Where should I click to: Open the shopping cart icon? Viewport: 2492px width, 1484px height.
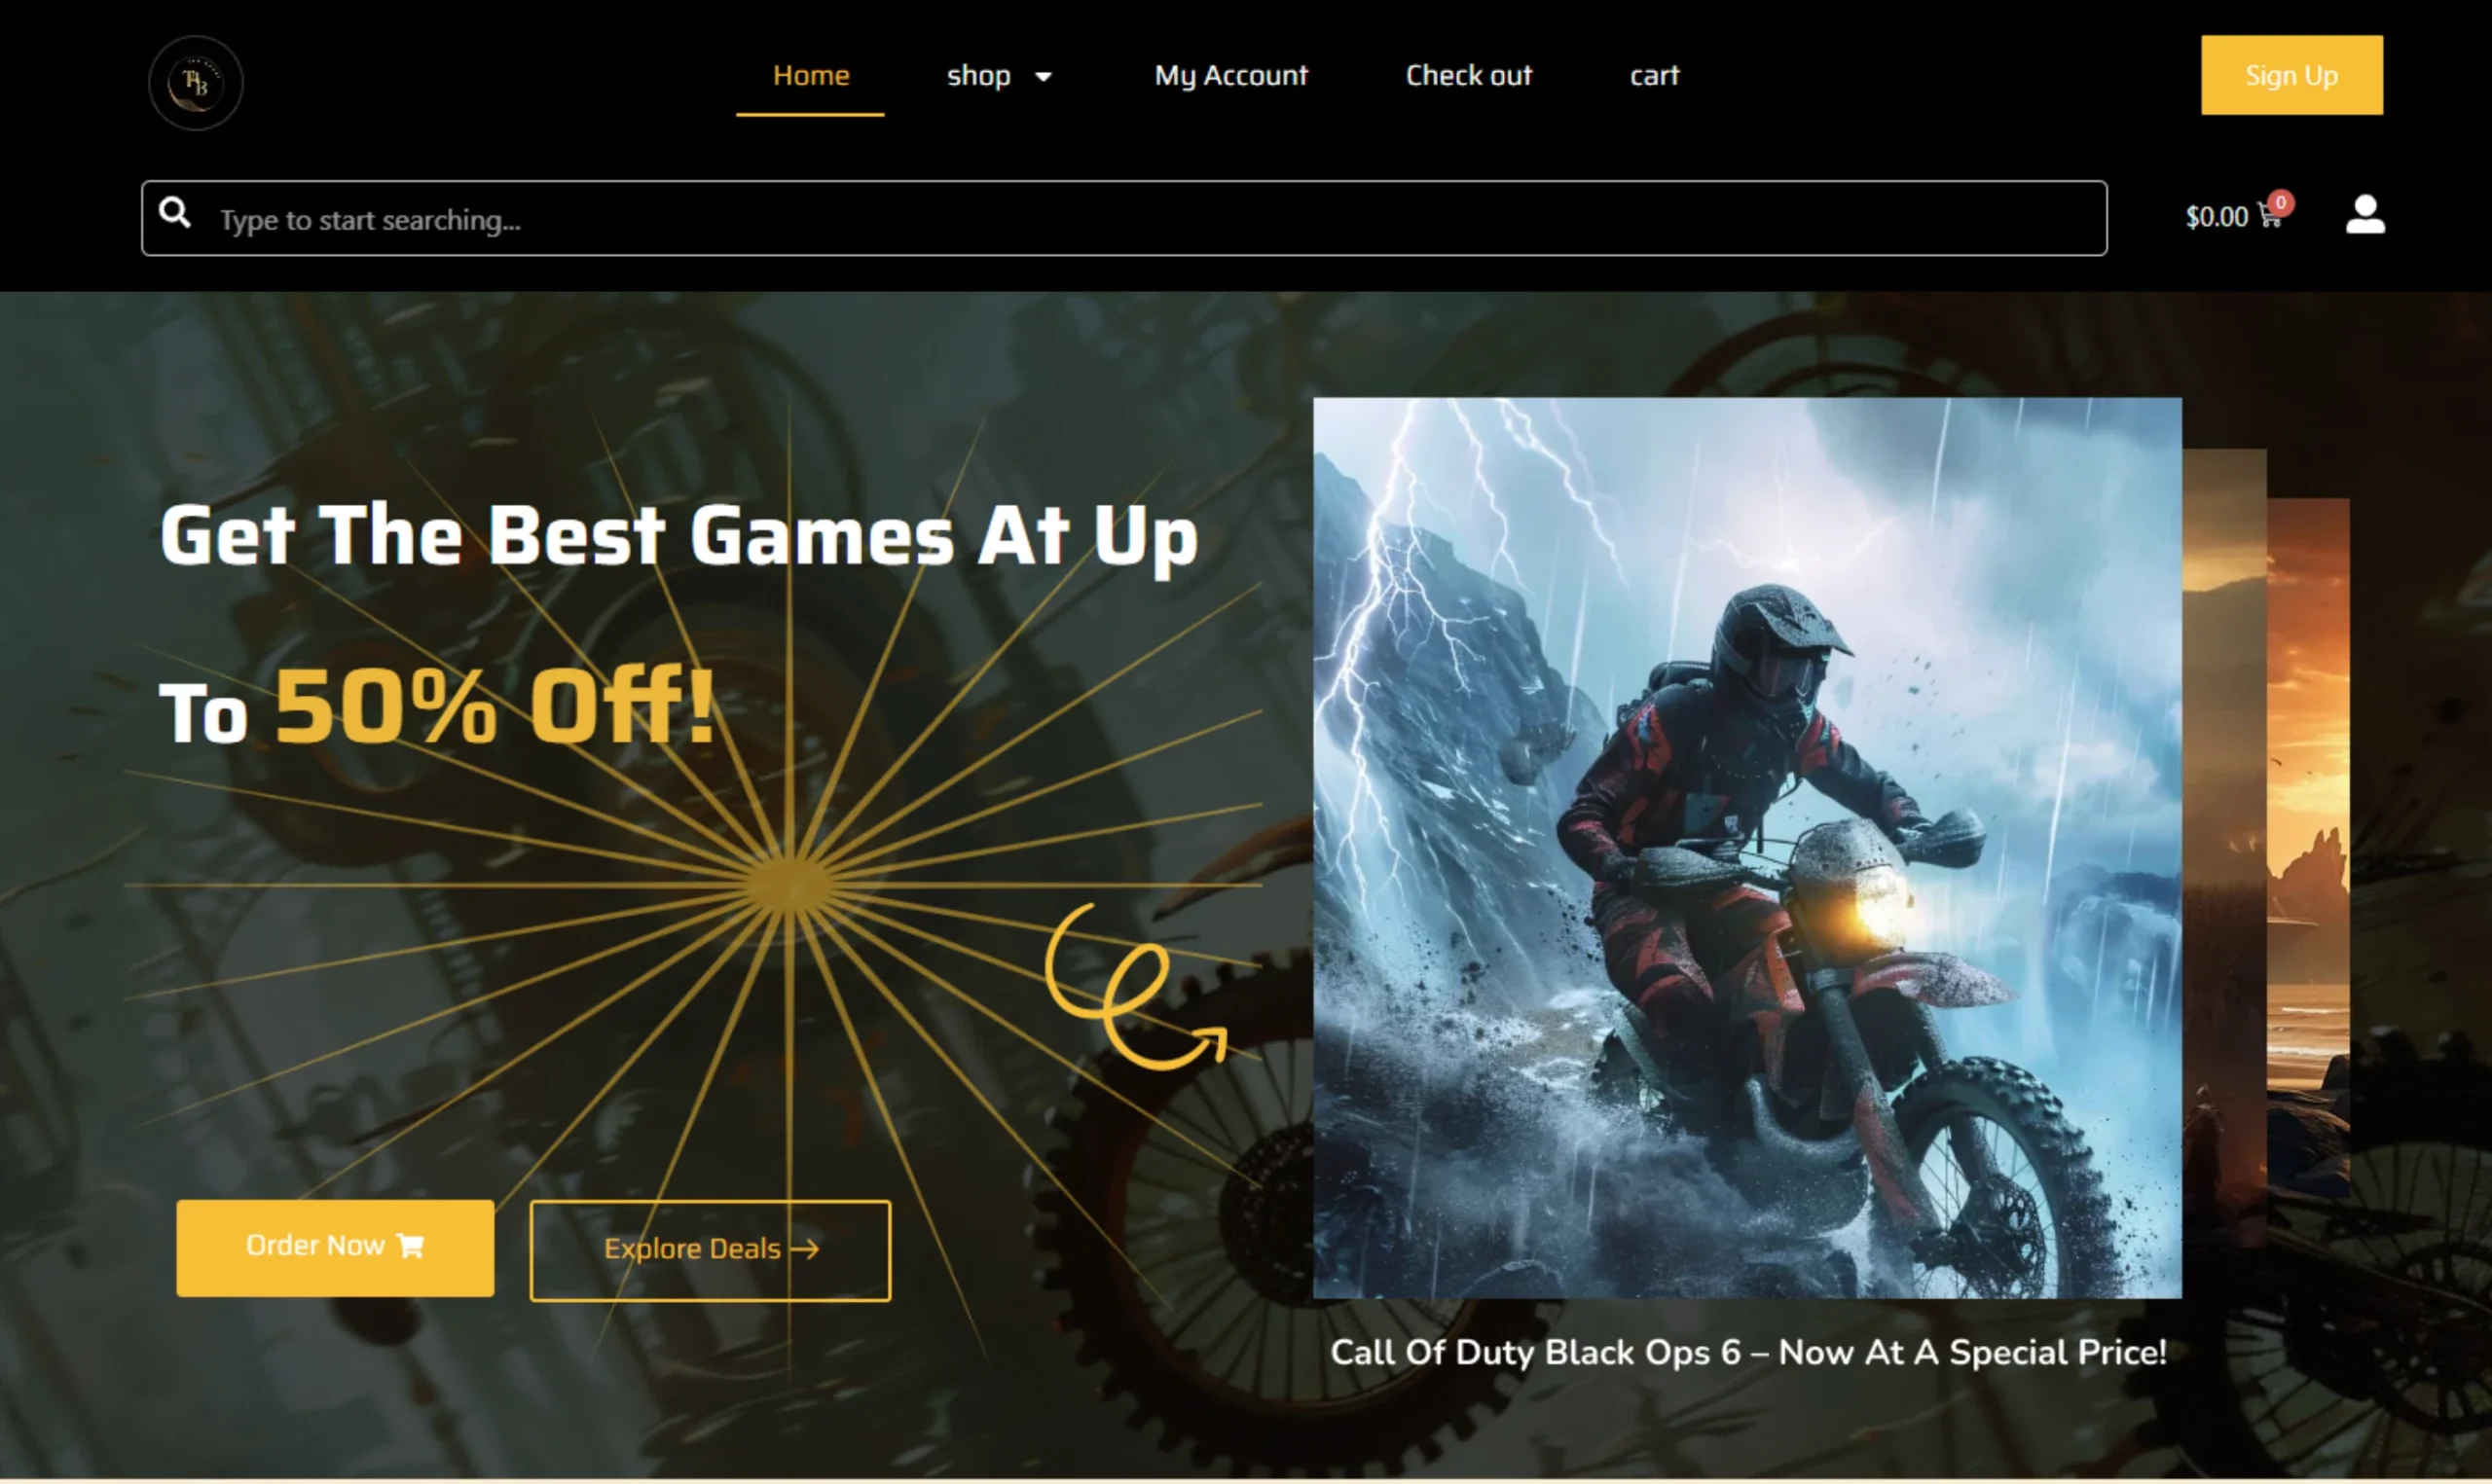[x=2269, y=218]
